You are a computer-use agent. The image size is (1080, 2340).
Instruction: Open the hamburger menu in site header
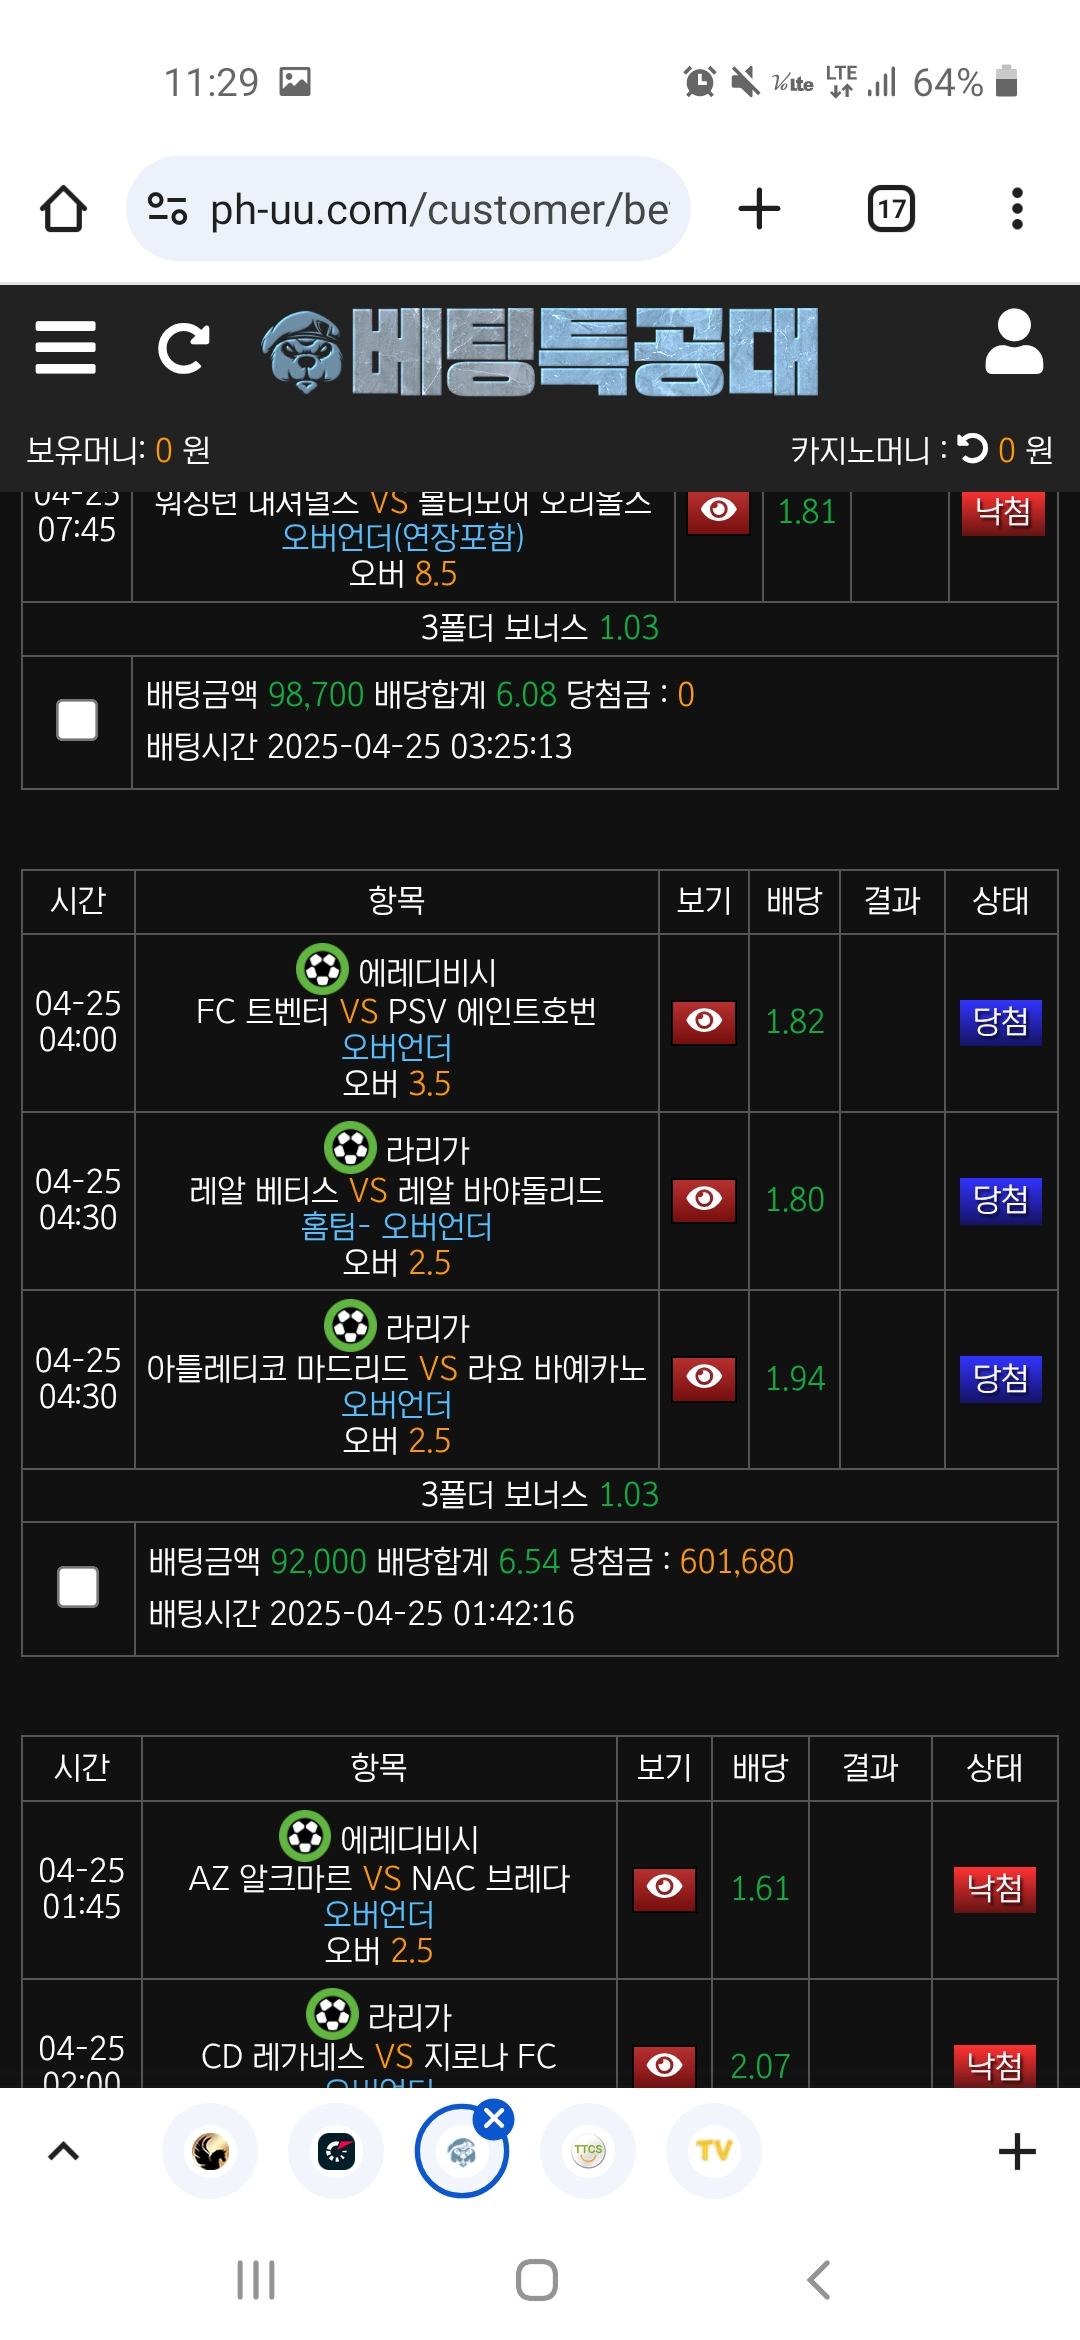(65, 347)
